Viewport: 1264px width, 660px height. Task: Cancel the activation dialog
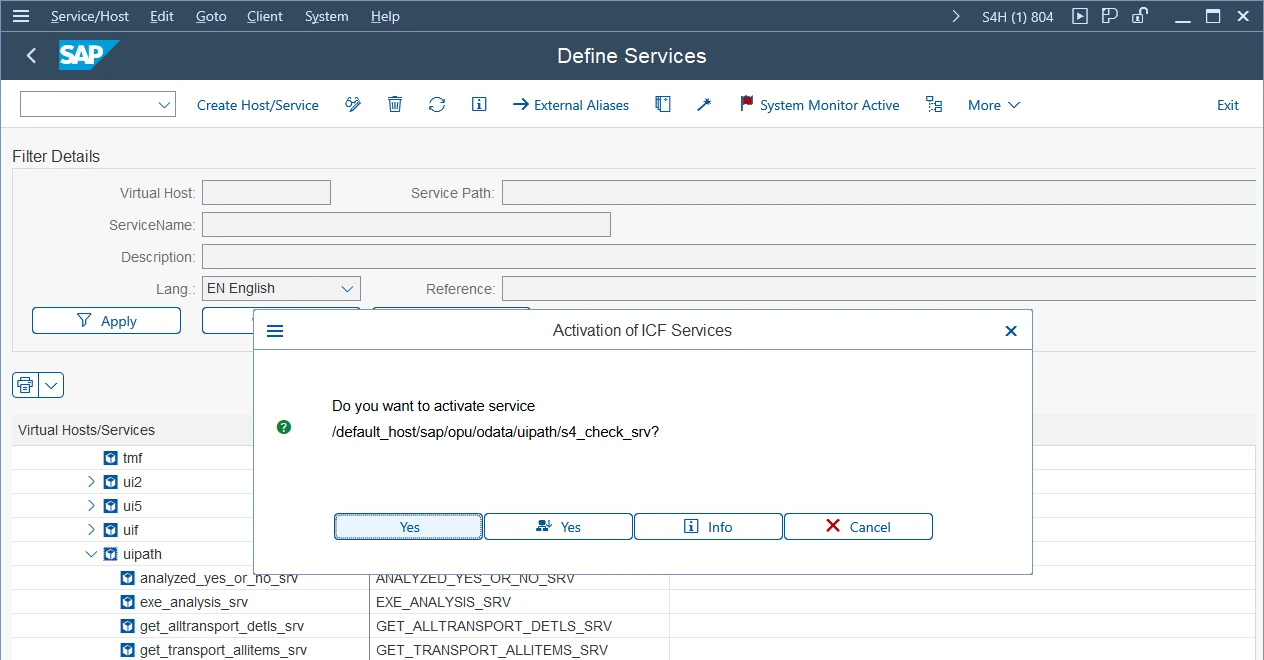pos(858,527)
